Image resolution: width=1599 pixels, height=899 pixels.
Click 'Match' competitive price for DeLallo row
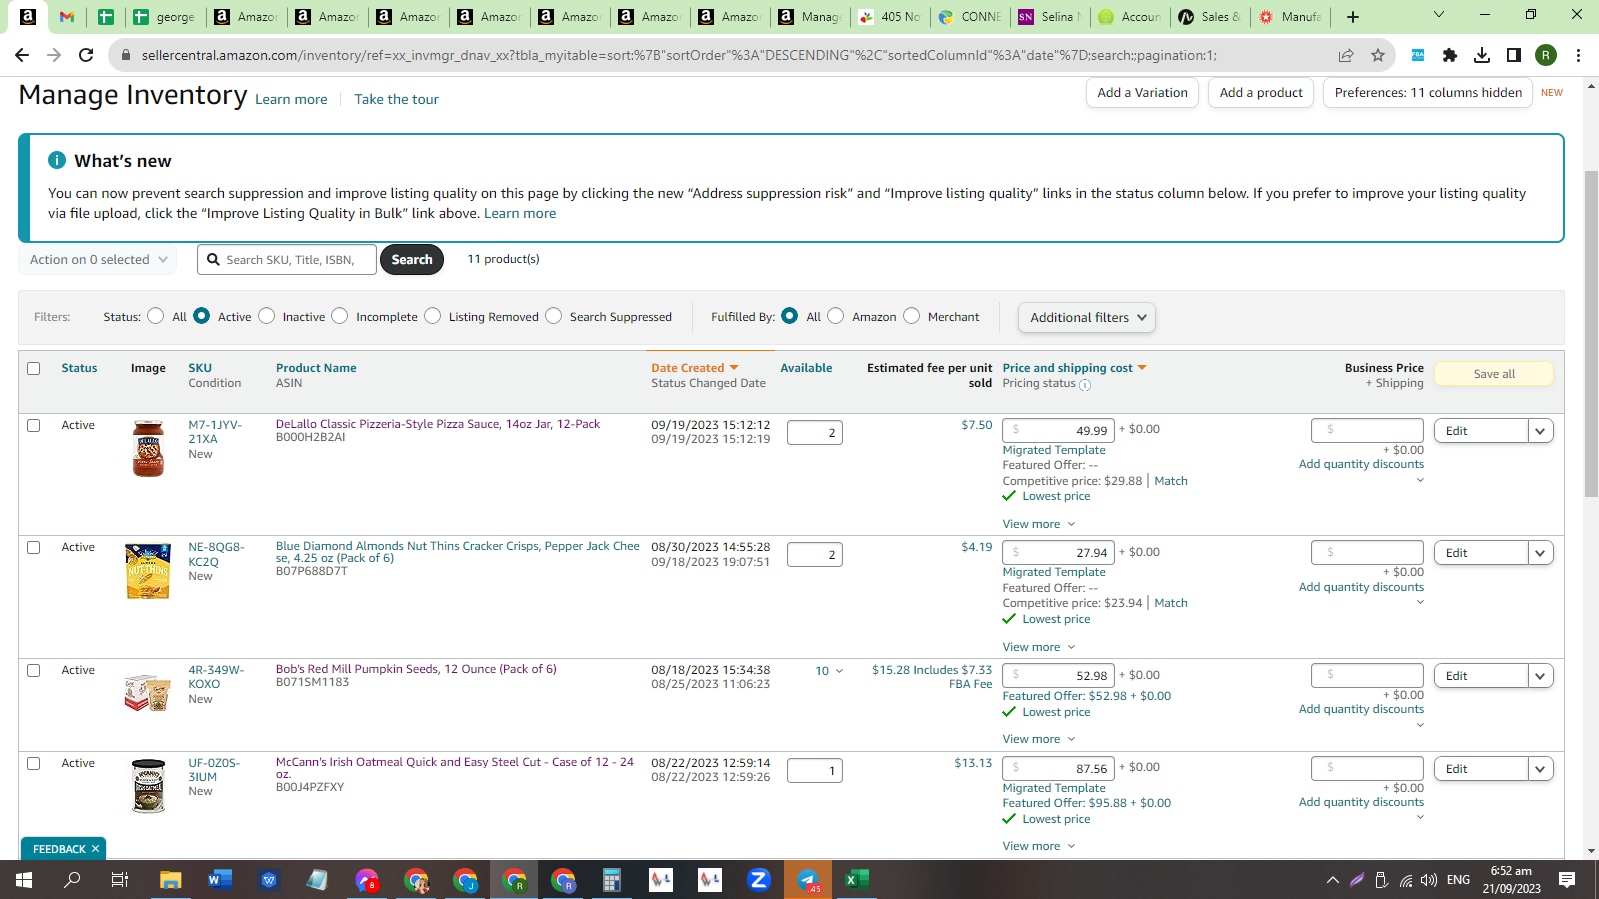click(1171, 481)
